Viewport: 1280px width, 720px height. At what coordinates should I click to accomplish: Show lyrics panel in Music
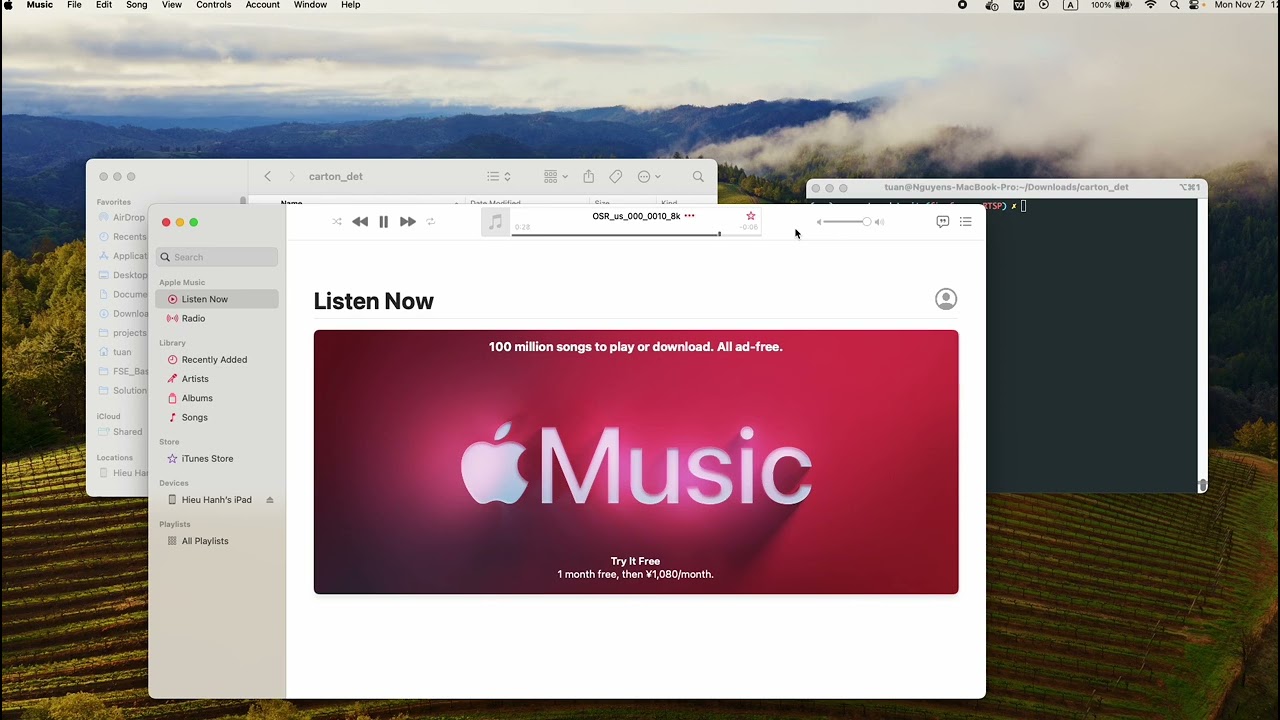pyautogui.click(x=942, y=222)
